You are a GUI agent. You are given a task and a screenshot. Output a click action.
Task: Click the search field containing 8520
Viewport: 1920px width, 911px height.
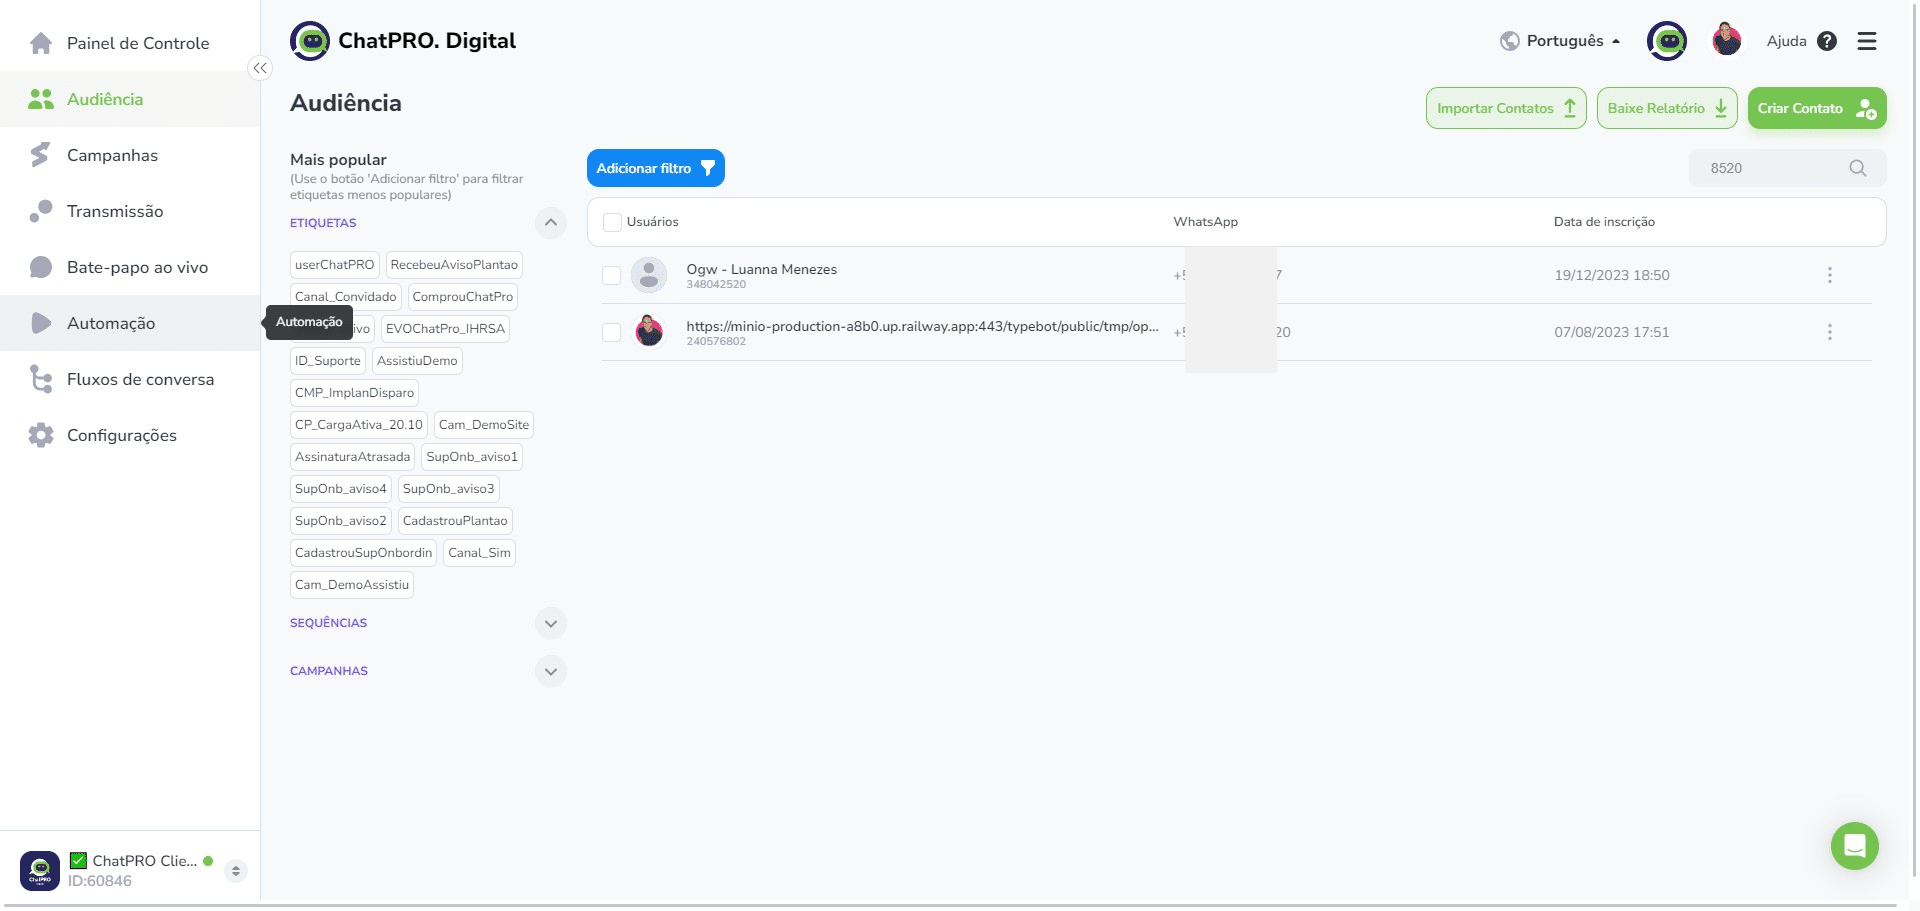point(1788,168)
